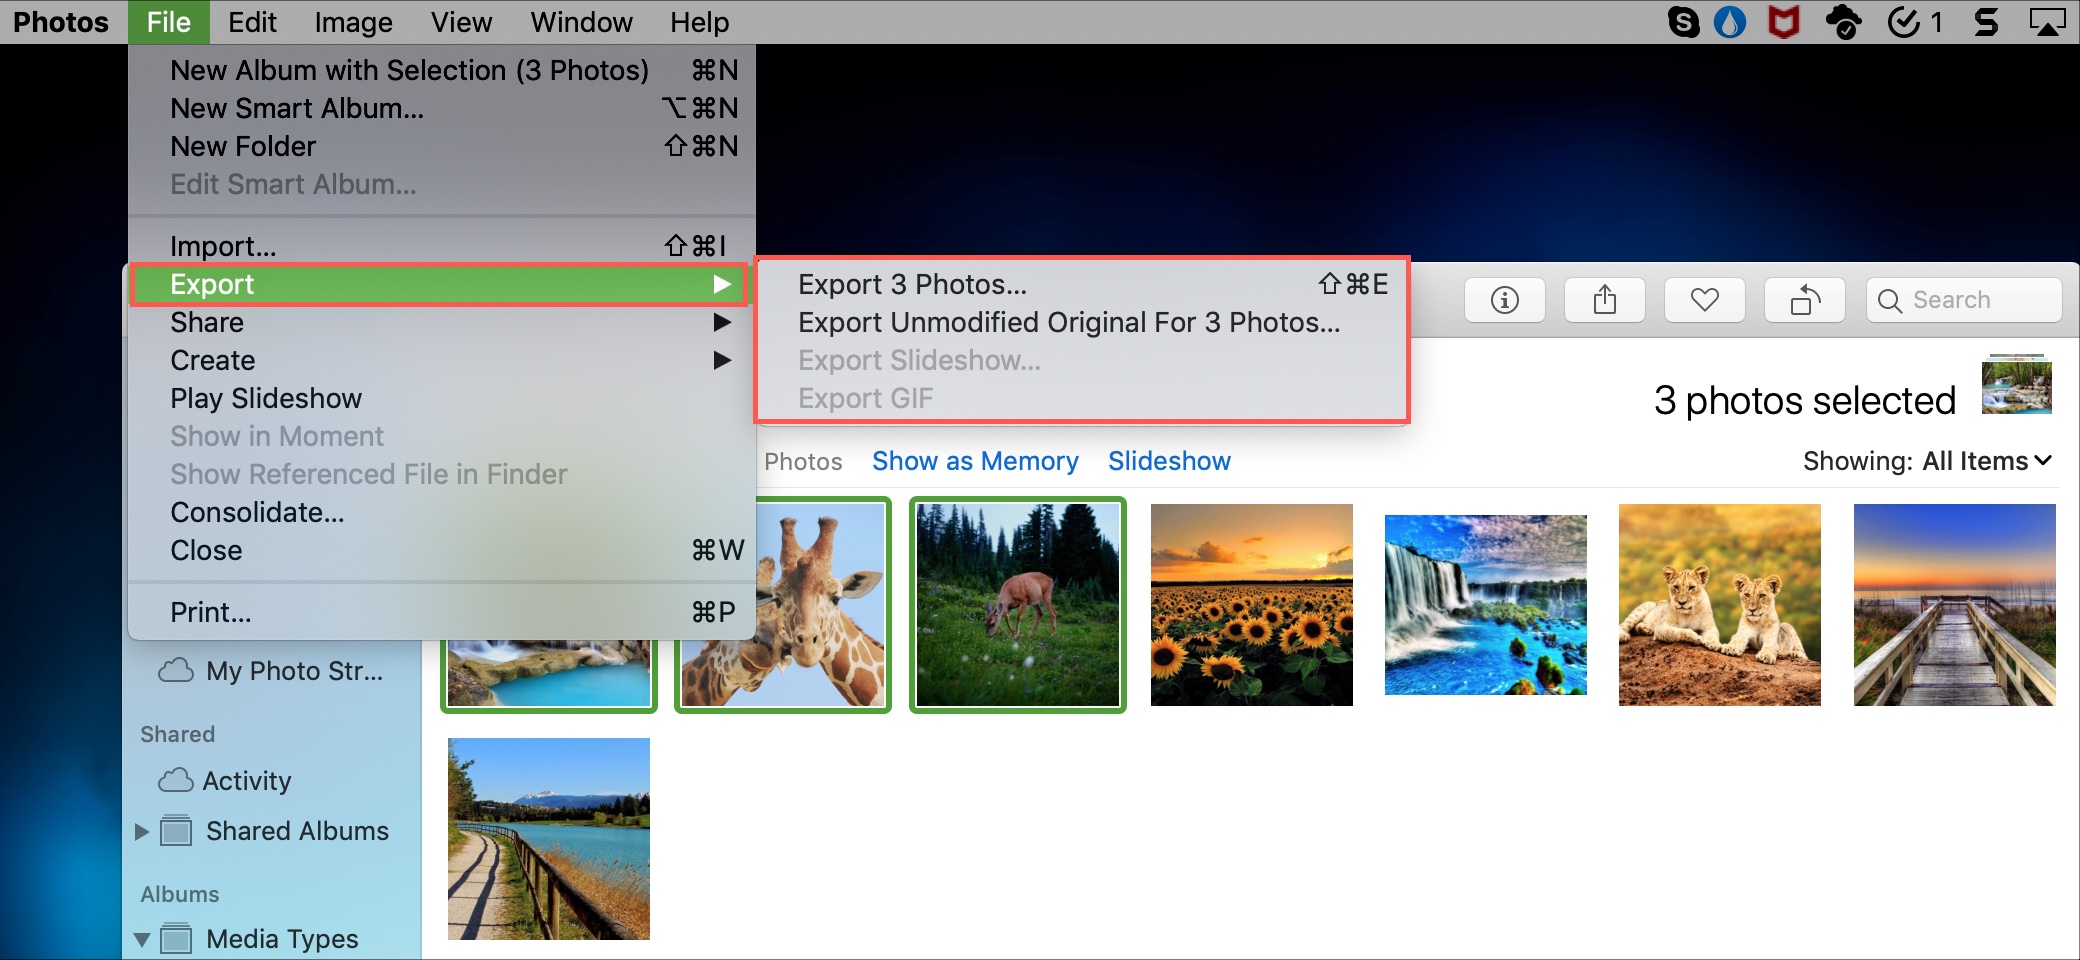Screen dimensions: 2080x960
Task: Click the Shared Albums folder icon
Action: tap(176, 830)
